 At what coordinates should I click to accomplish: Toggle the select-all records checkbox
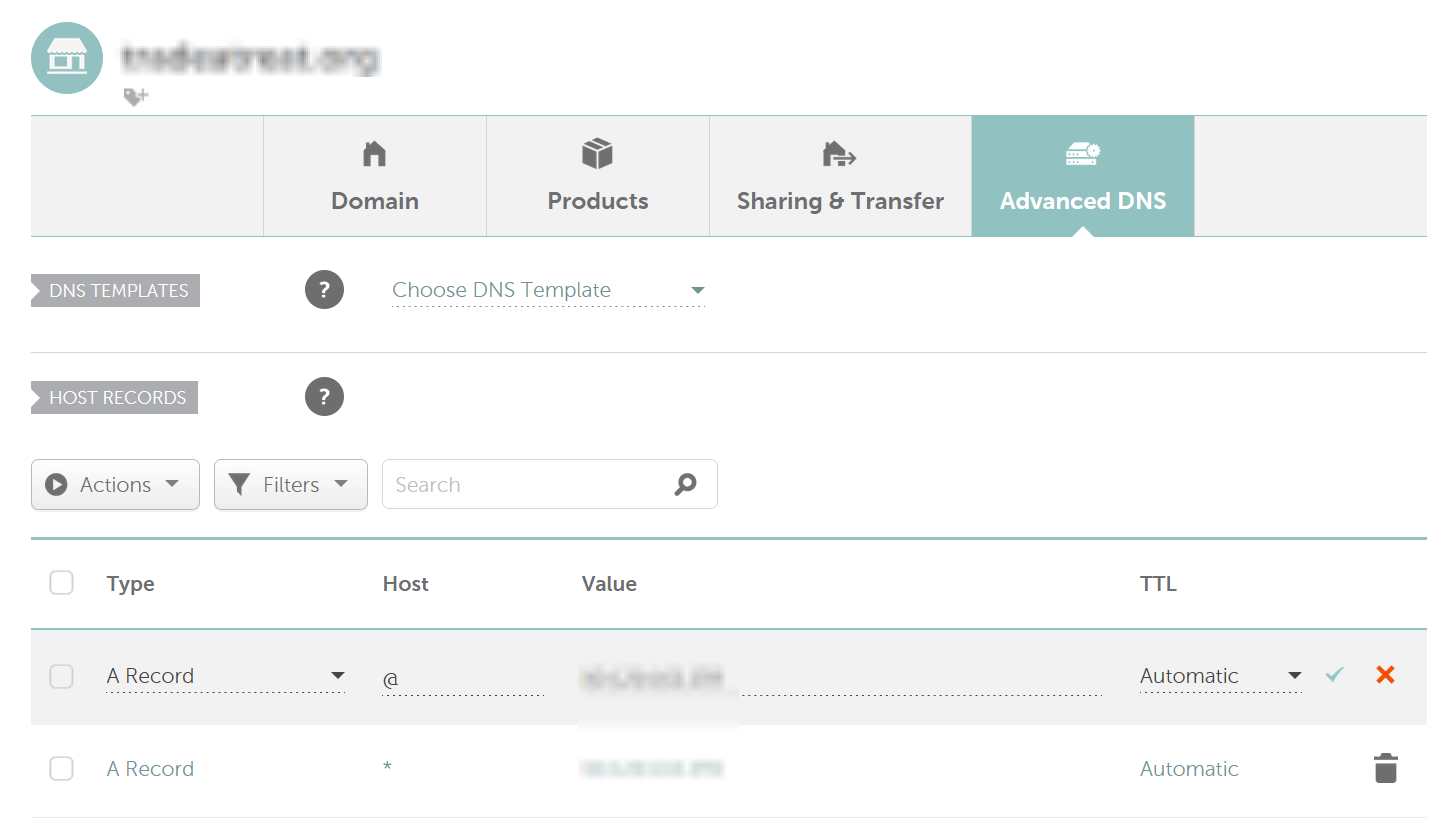coord(62,583)
